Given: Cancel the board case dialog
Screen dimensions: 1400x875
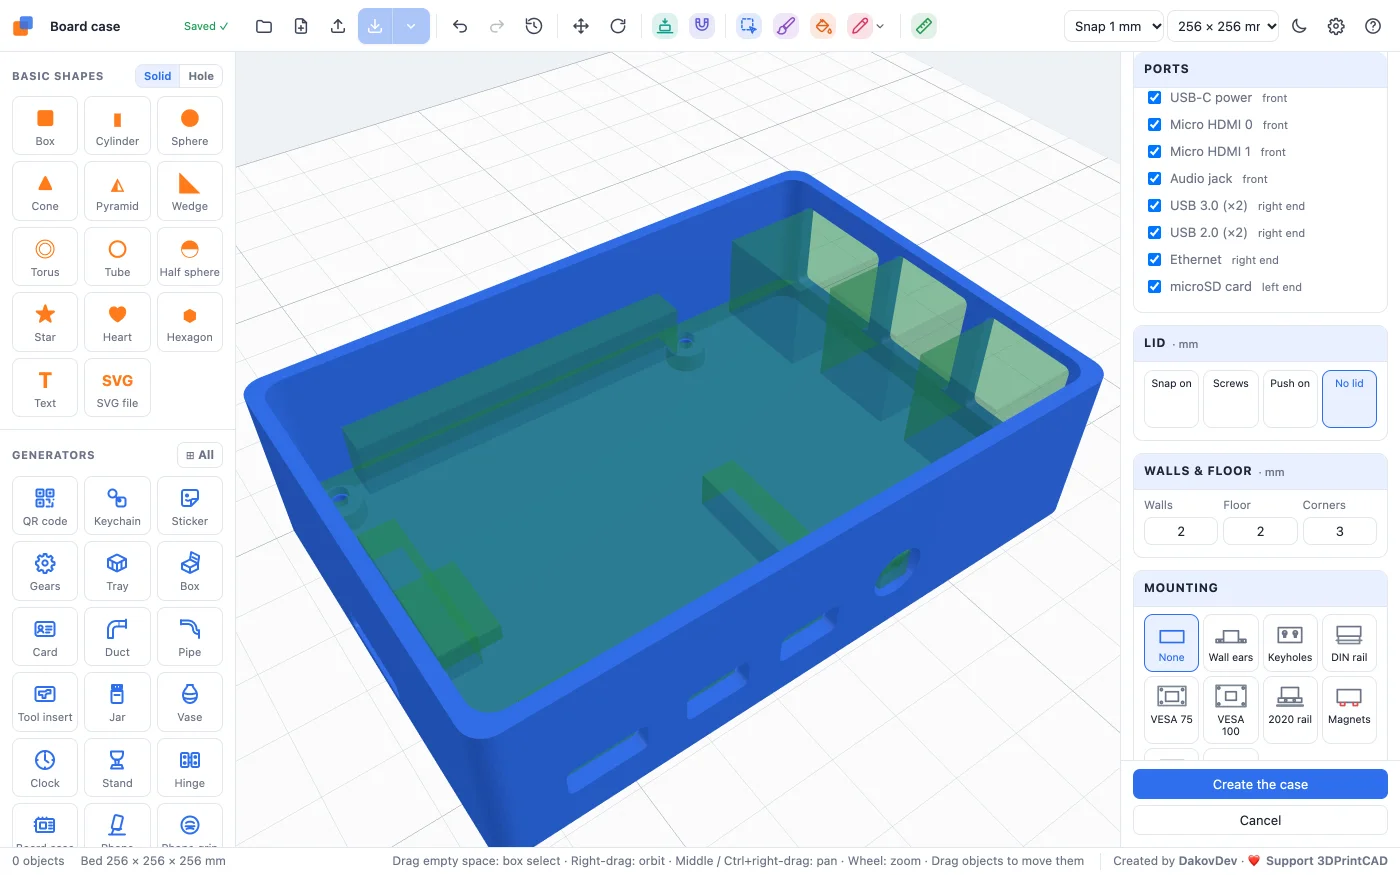Looking at the screenshot, I should click(x=1260, y=820).
